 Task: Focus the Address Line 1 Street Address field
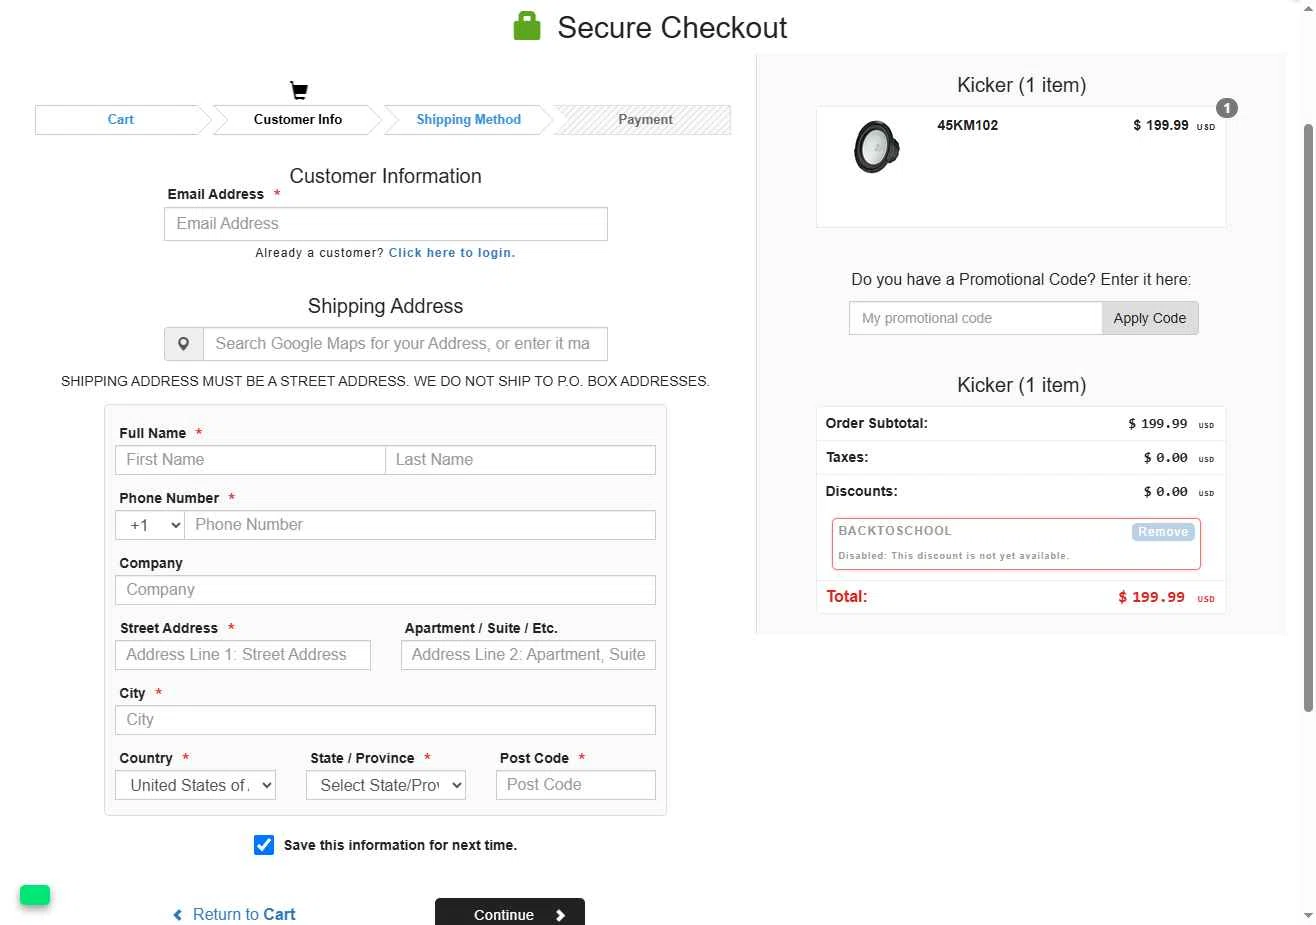click(243, 655)
